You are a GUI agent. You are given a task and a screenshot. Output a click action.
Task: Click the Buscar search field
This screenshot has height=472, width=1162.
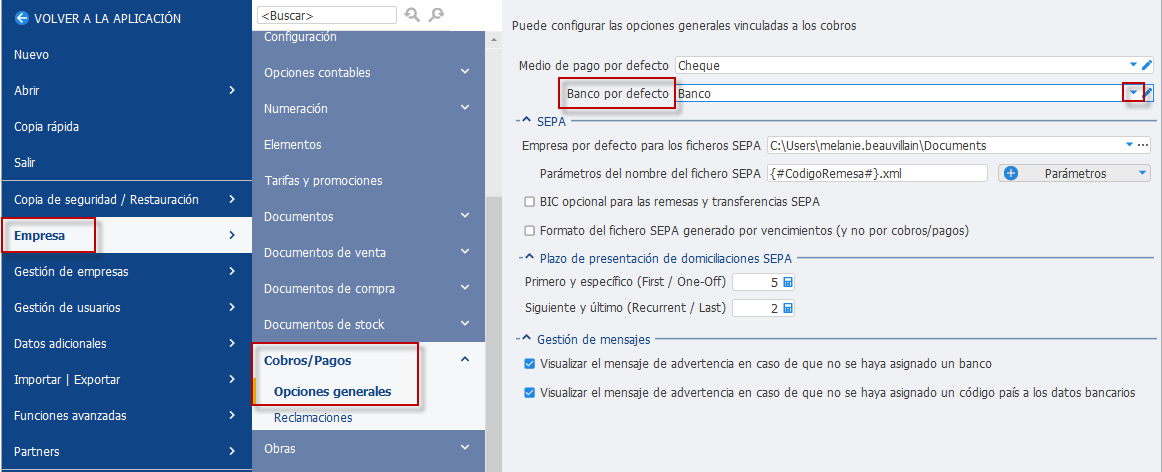tap(327, 15)
